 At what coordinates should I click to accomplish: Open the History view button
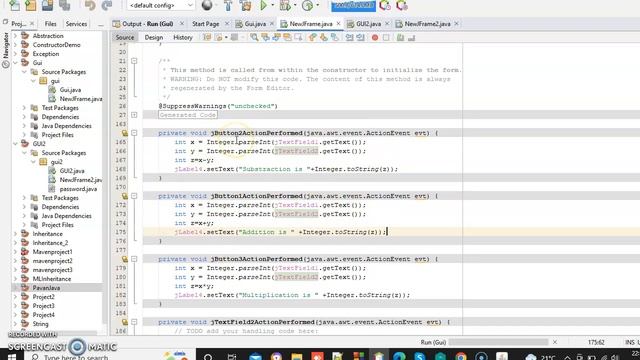pyautogui.click(x=182, y=37)
